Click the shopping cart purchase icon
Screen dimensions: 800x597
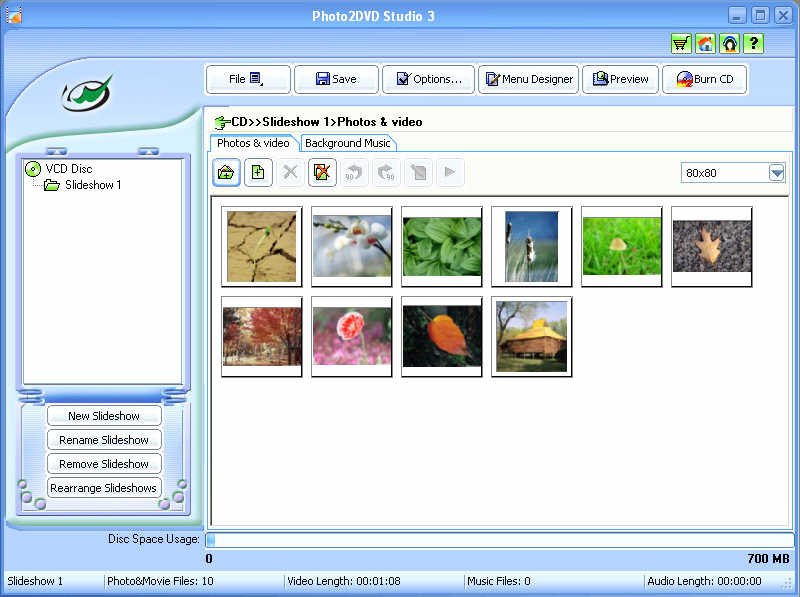(x=681, y=44)
